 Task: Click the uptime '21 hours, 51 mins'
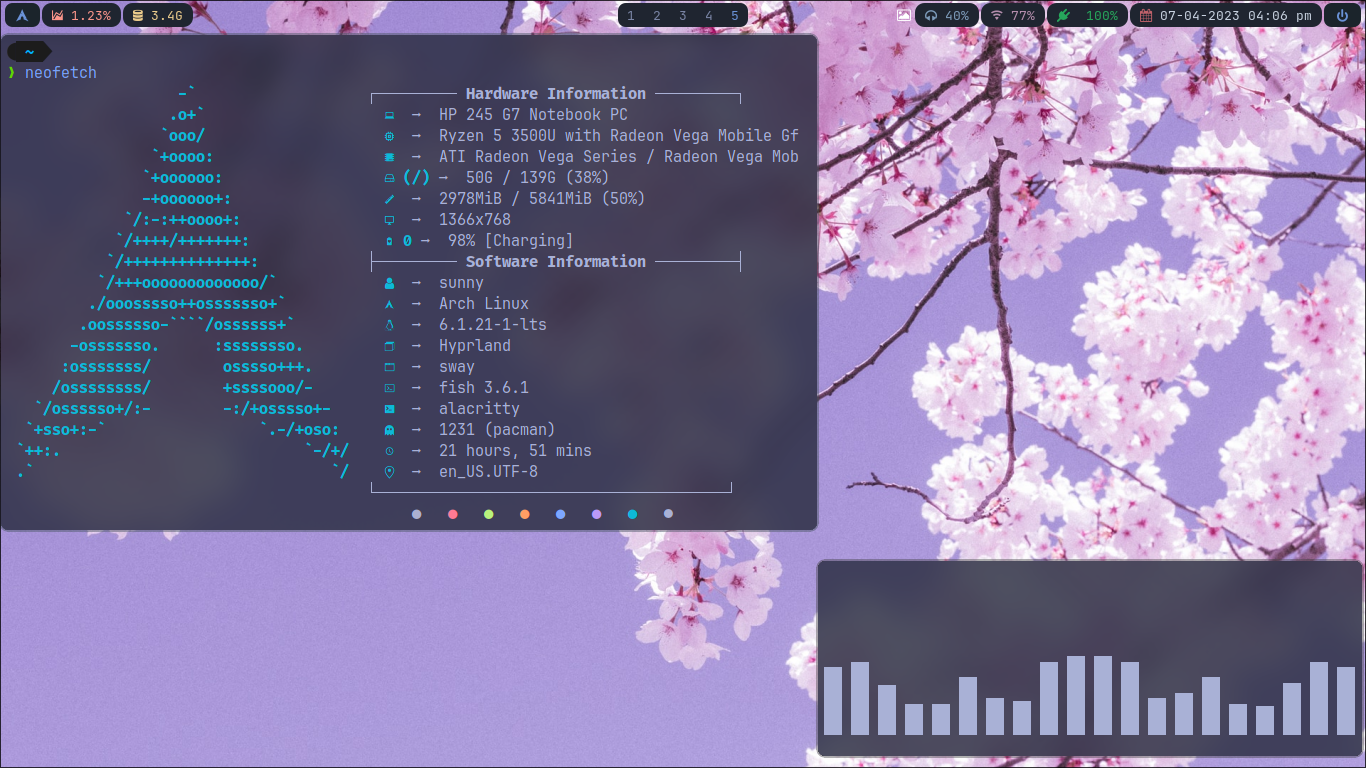(515, 451)
